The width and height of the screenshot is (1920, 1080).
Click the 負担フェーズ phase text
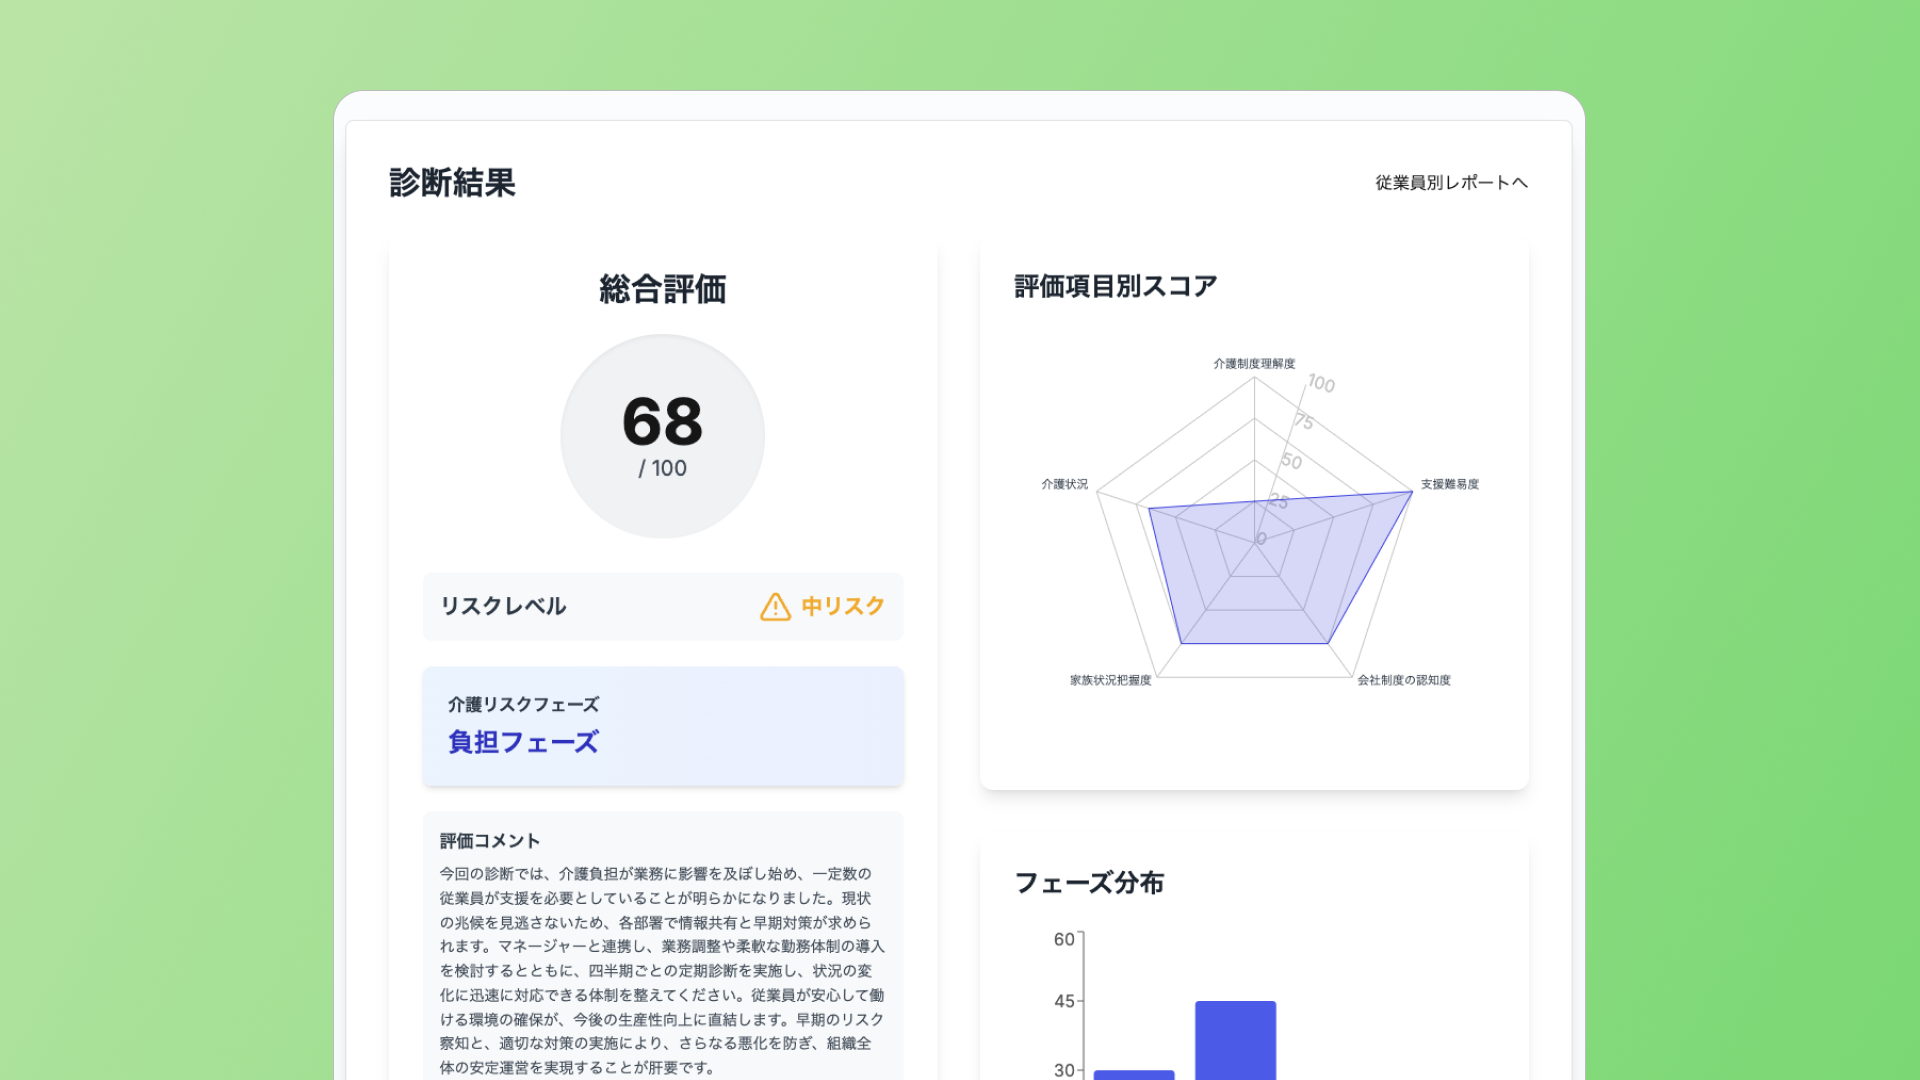tap(523, 742)
